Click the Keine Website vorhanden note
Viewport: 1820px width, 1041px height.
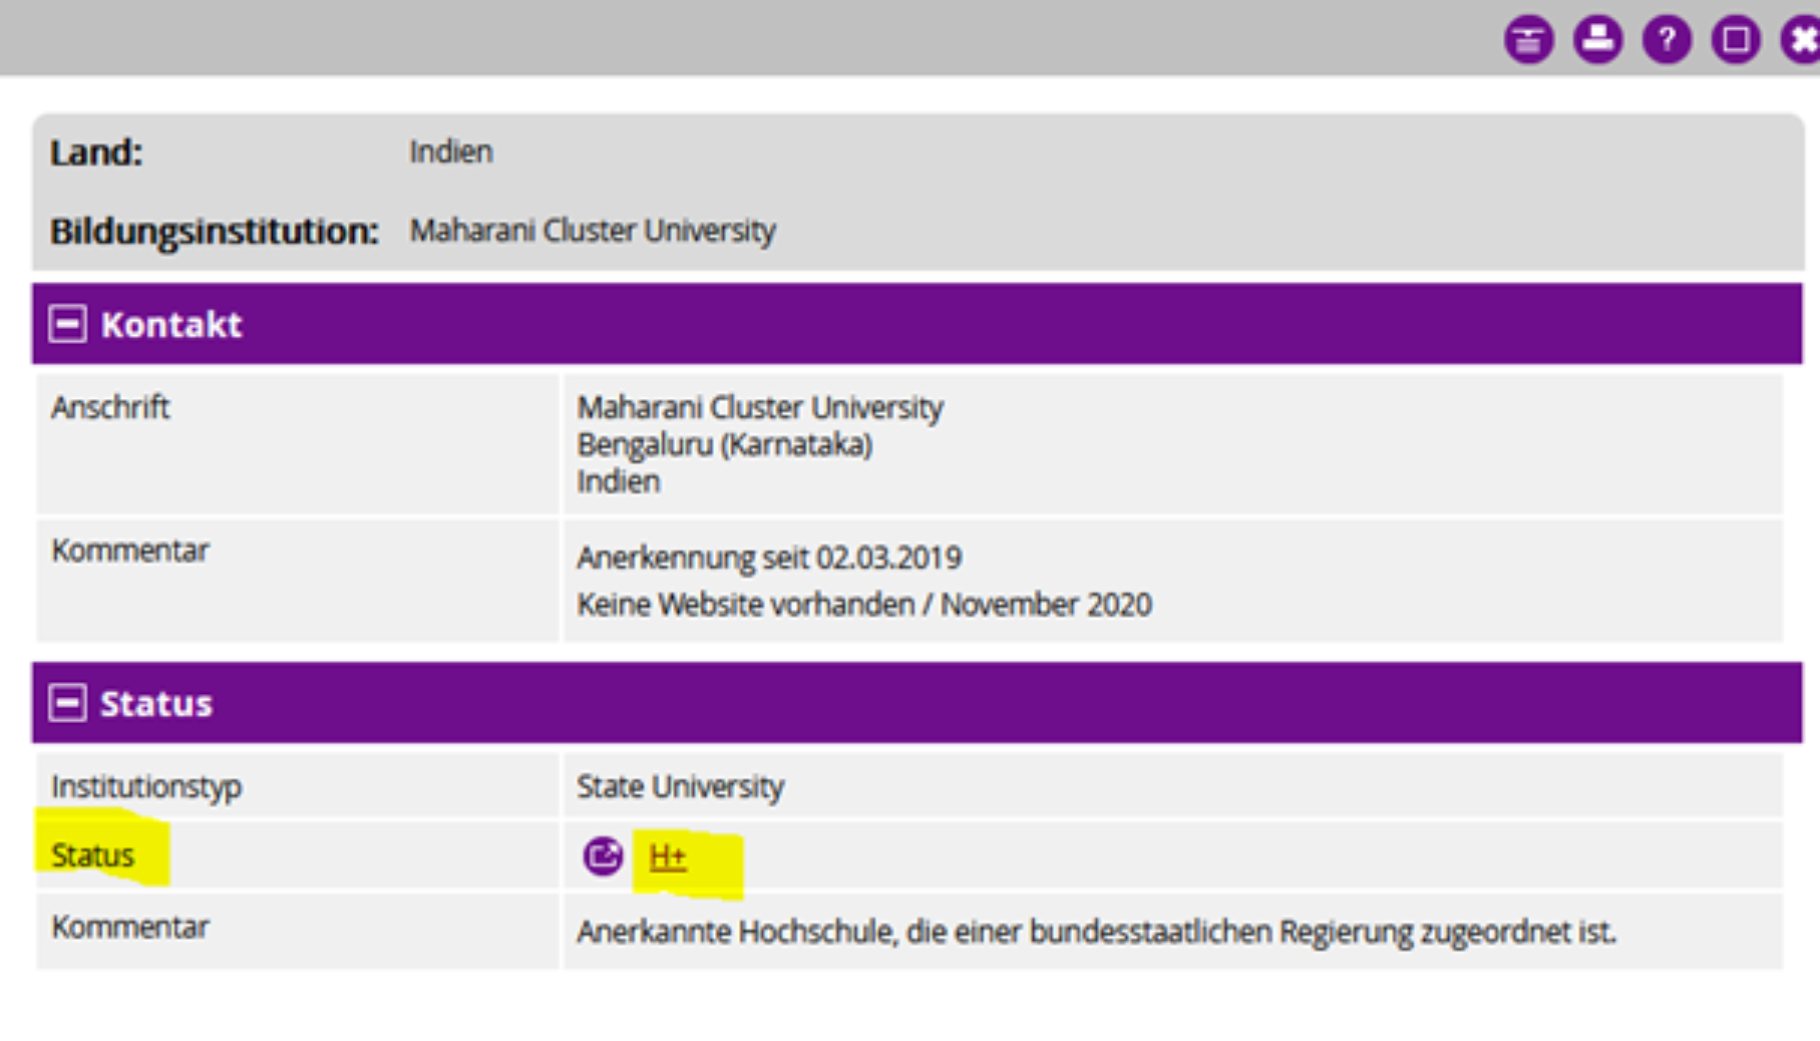[864, 605]
